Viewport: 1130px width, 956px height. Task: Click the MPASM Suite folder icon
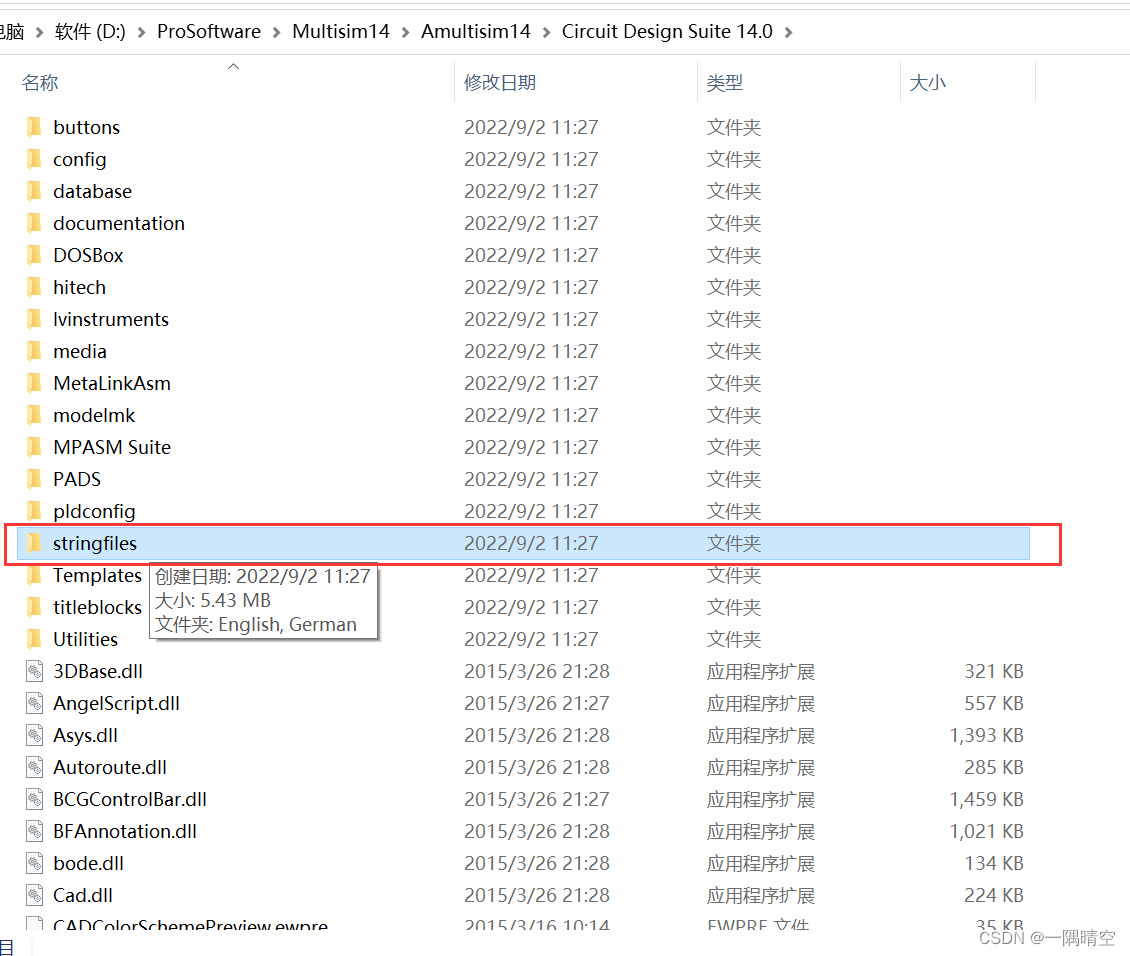point(34,447)
